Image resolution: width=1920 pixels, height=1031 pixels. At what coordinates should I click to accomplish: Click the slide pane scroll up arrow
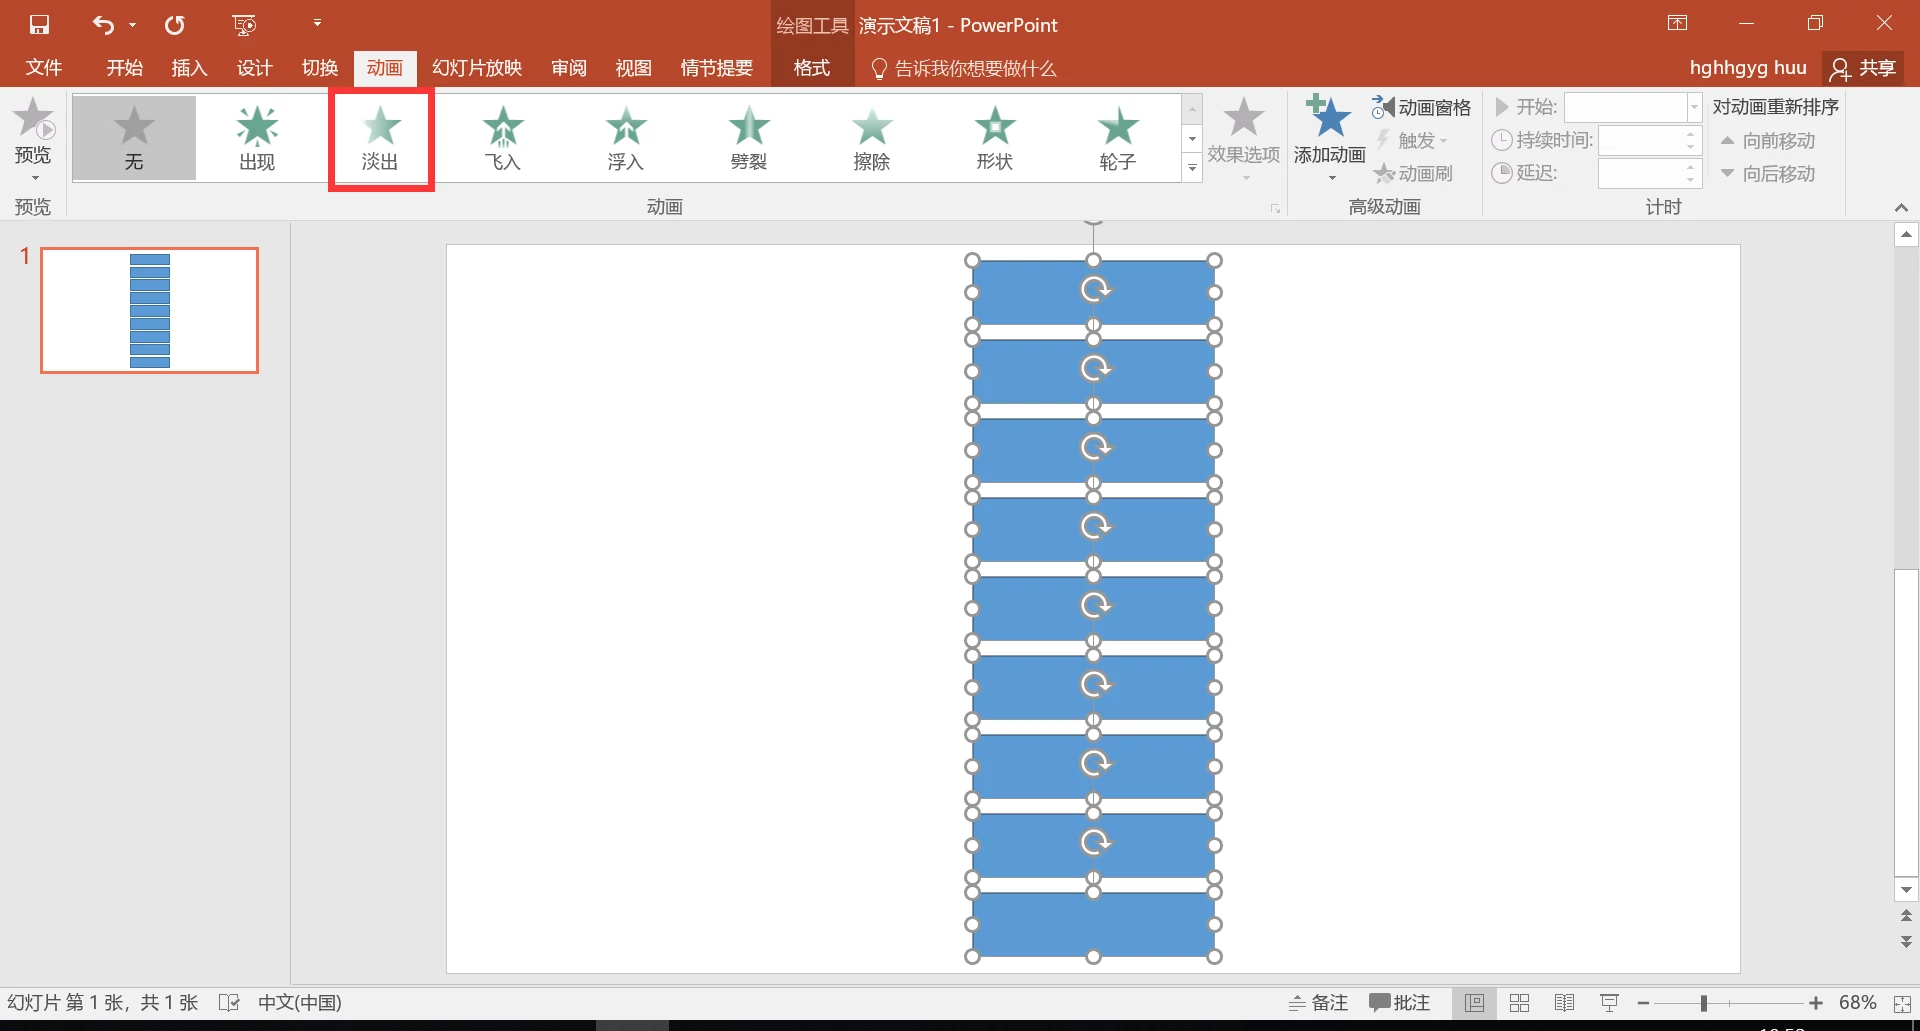1906,235
